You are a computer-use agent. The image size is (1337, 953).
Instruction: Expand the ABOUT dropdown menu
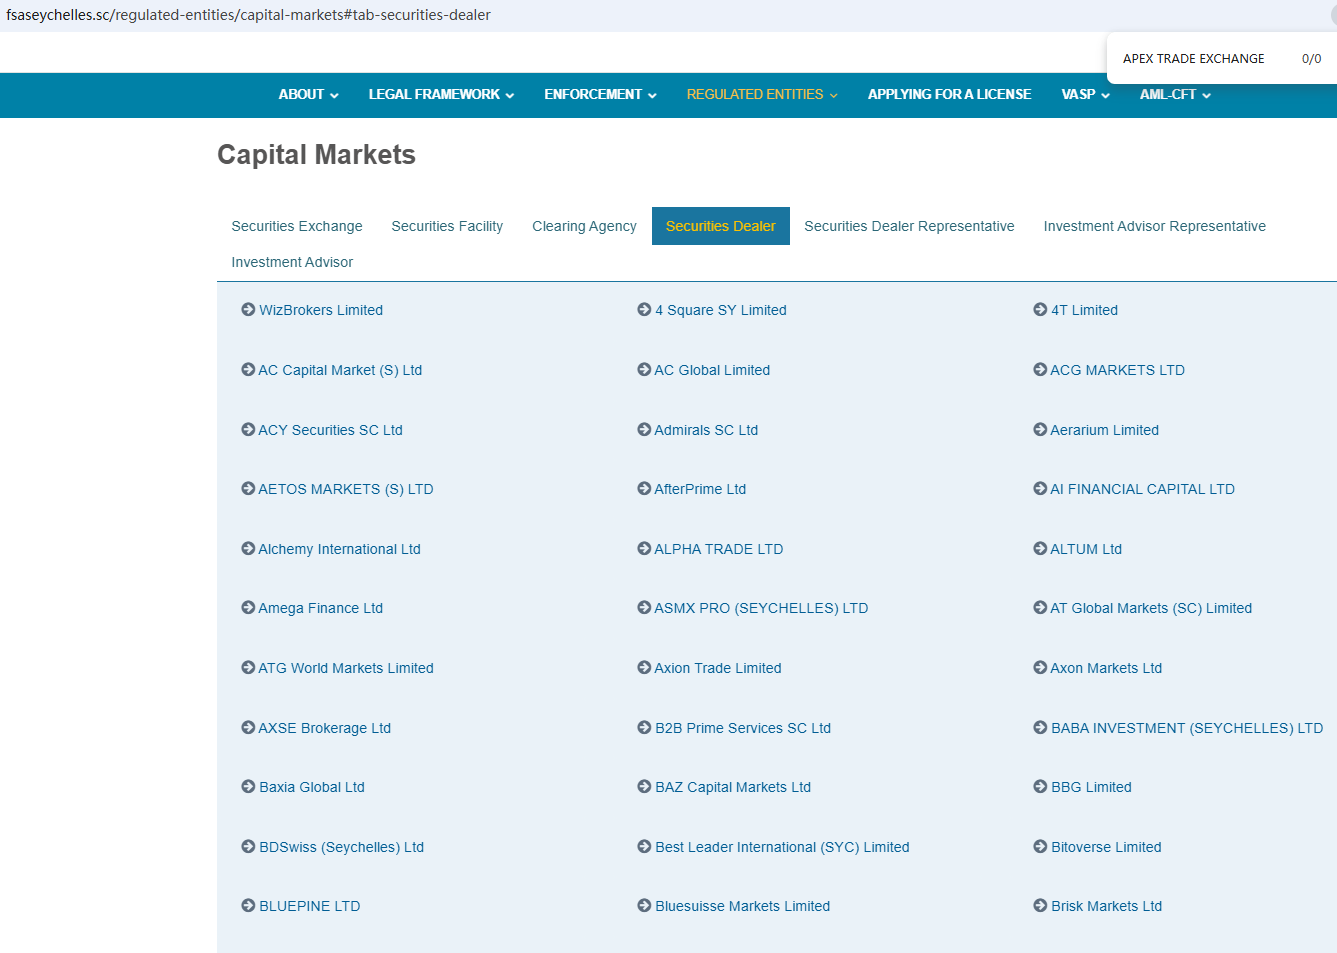pos(308,95)
